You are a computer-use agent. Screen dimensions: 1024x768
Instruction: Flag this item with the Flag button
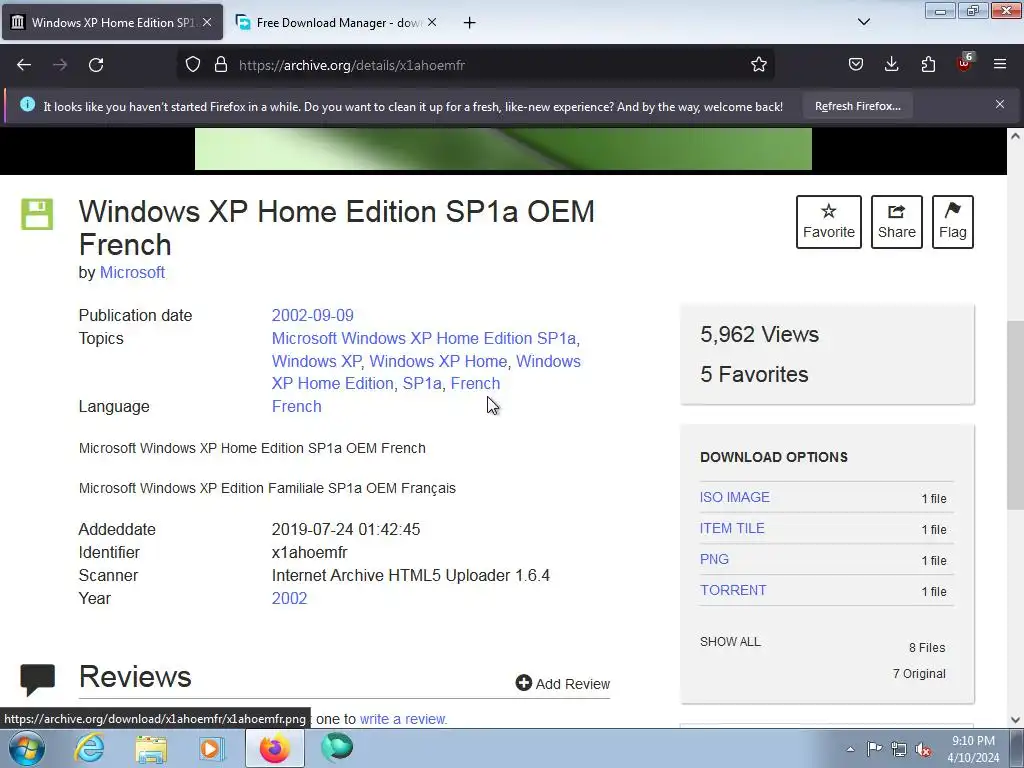(953, 222)
